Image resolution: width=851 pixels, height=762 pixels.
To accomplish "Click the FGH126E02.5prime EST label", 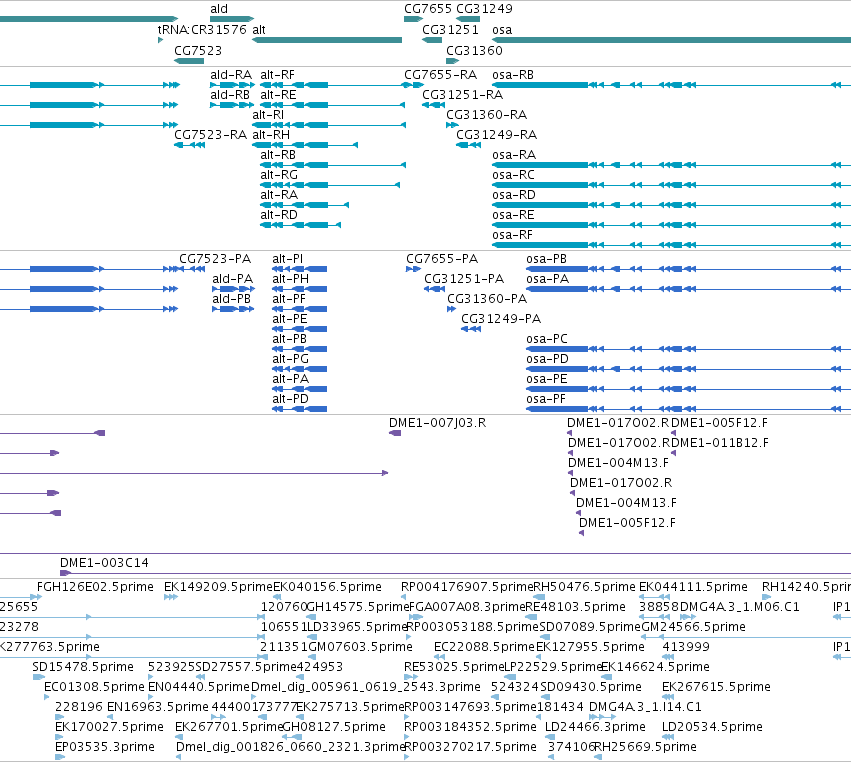I will [x=96, y=587].
